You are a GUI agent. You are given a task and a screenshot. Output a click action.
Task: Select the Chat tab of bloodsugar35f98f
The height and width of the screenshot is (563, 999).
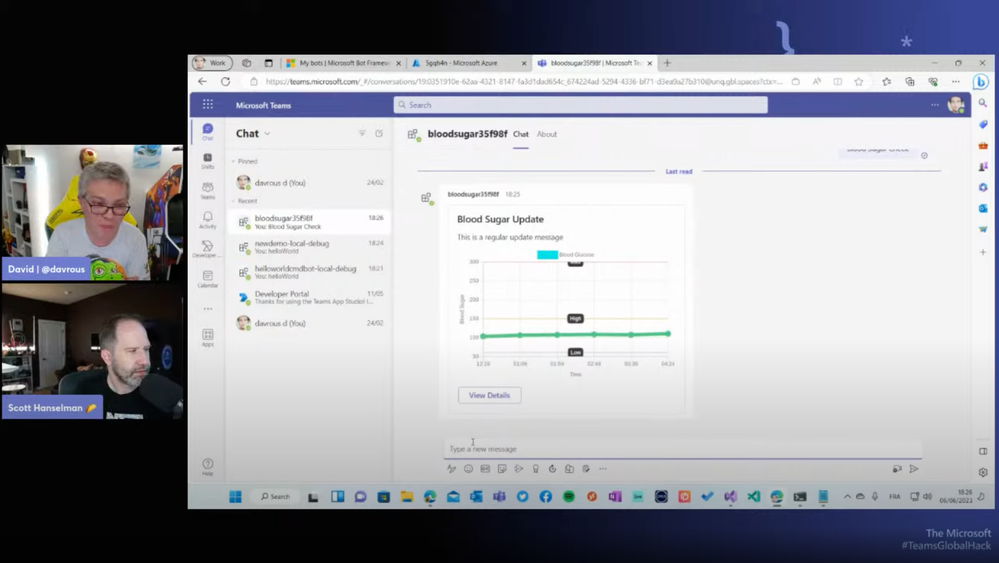521,134
